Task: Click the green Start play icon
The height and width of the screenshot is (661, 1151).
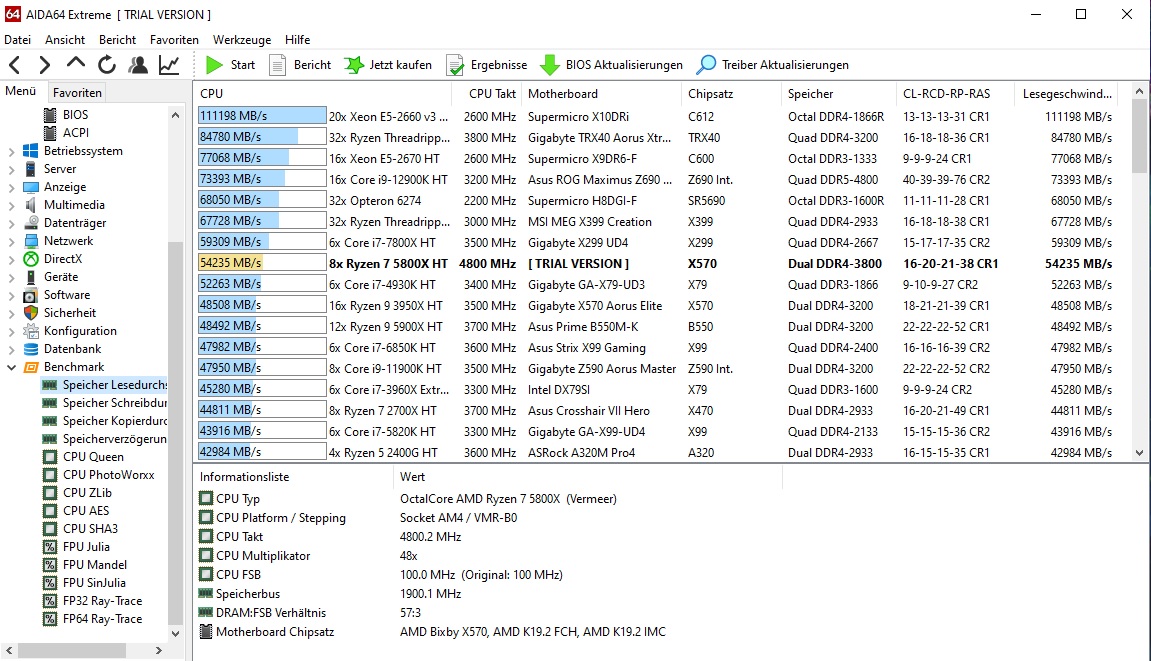Action: (214, 65)
